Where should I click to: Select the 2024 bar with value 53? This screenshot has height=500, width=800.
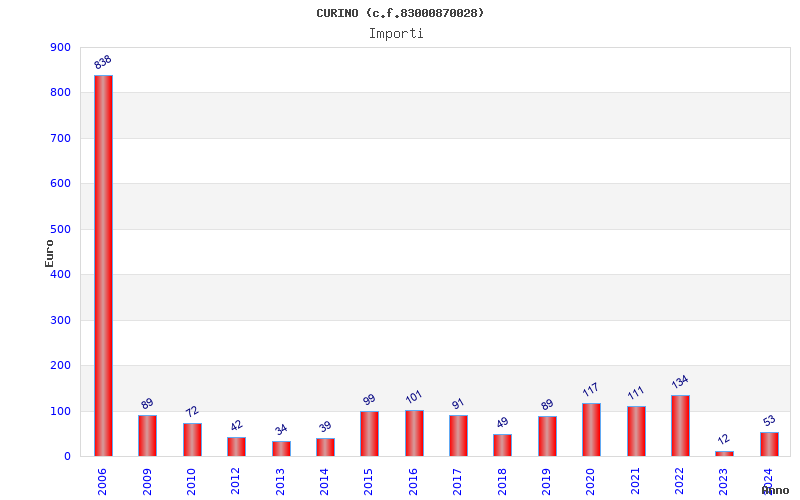(x=769, y=444)
